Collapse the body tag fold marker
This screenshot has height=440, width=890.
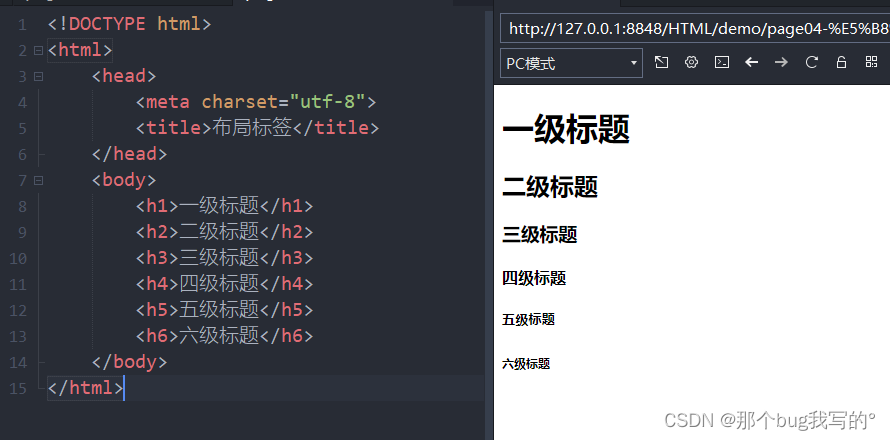(x=38, y=181)
